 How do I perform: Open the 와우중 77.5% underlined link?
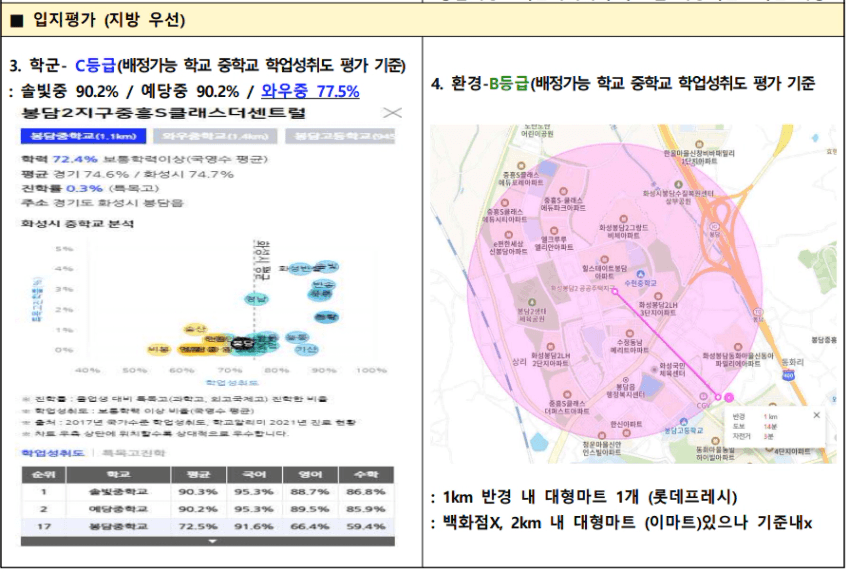pos(310,91)
